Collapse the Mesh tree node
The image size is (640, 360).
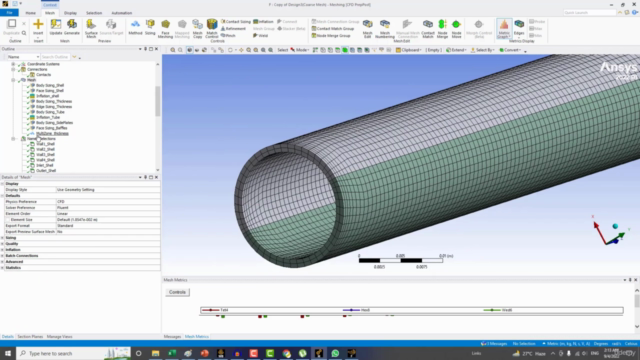[x=13, y=80]
